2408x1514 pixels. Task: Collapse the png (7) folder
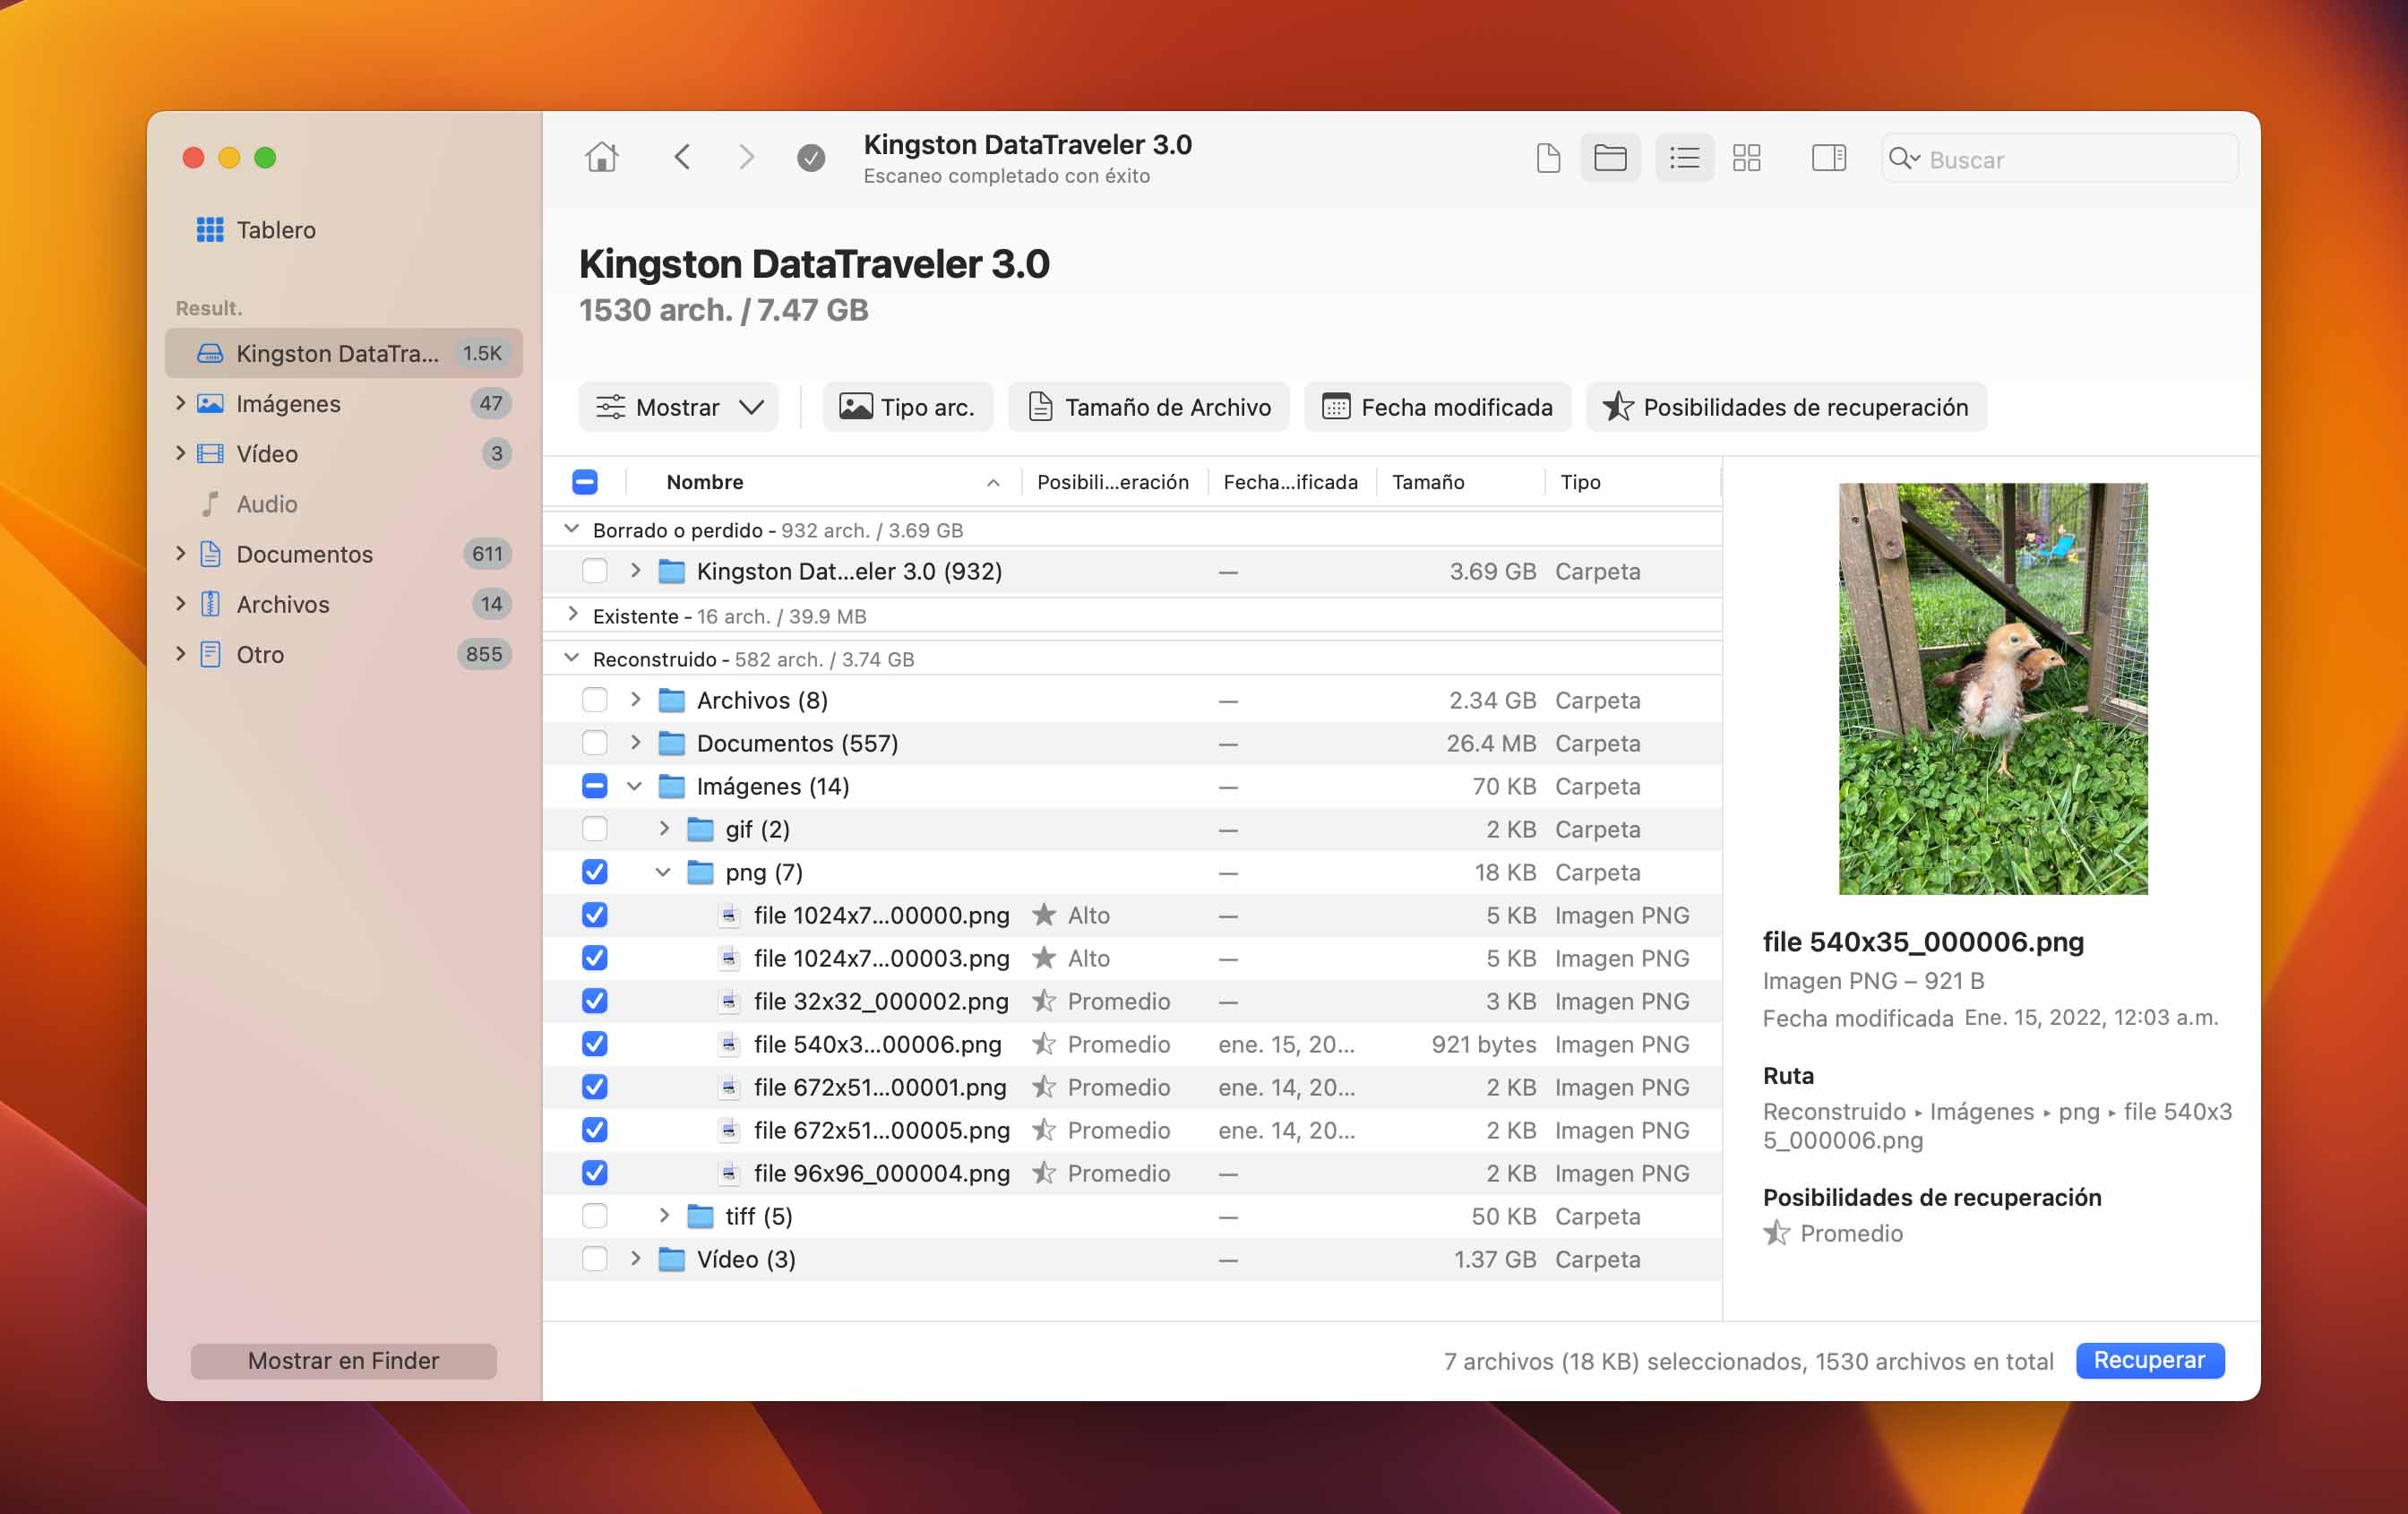(x=663, y=872)
